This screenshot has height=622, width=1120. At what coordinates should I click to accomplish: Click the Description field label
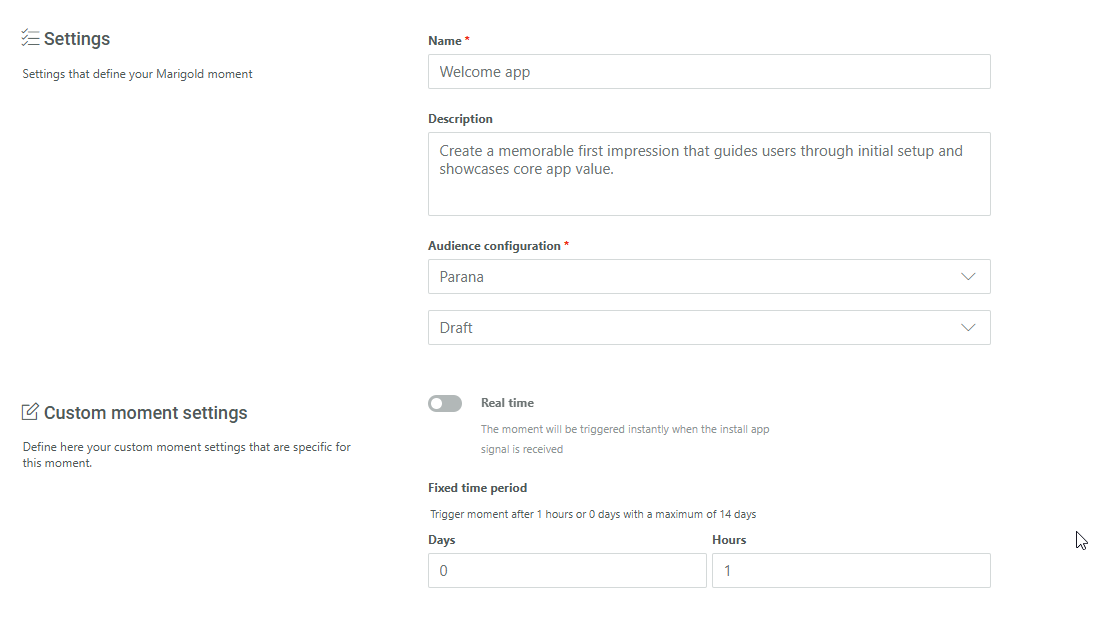[460, 119]
